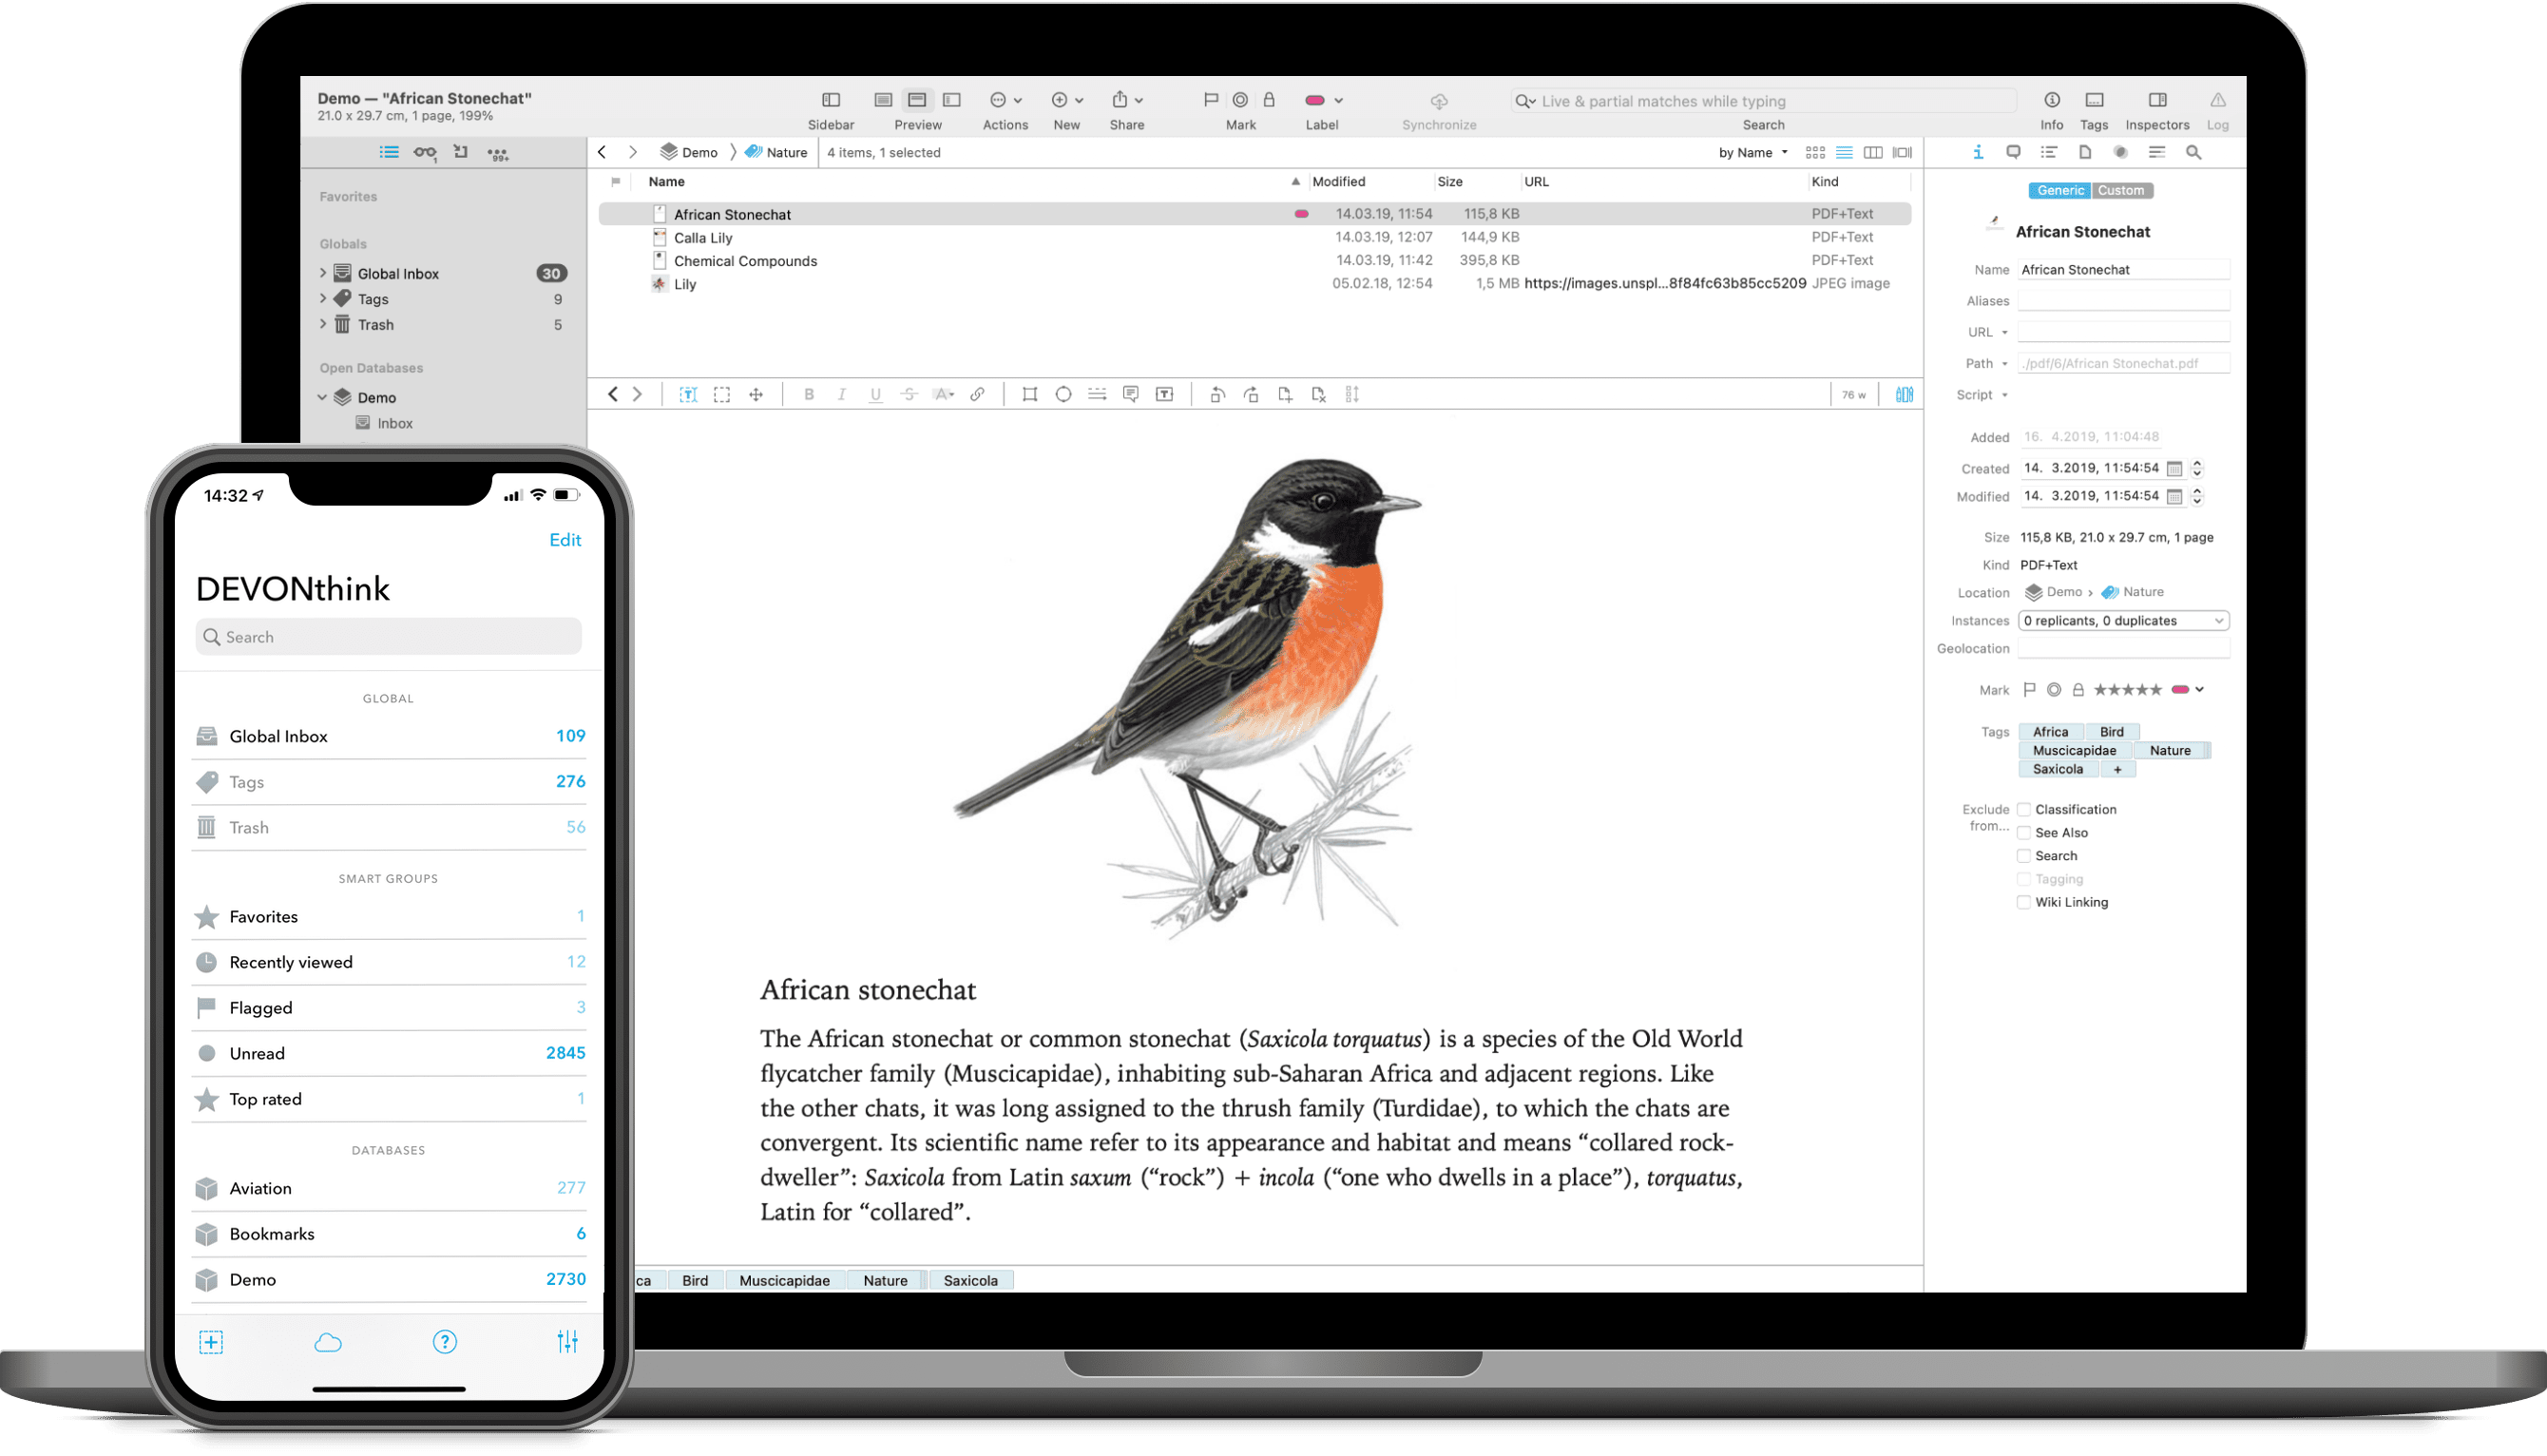Screen dimensions: 2547x1456
Task: Set star rating in Info inspector
Action: pyautogui.click(x=2126, y=690)
